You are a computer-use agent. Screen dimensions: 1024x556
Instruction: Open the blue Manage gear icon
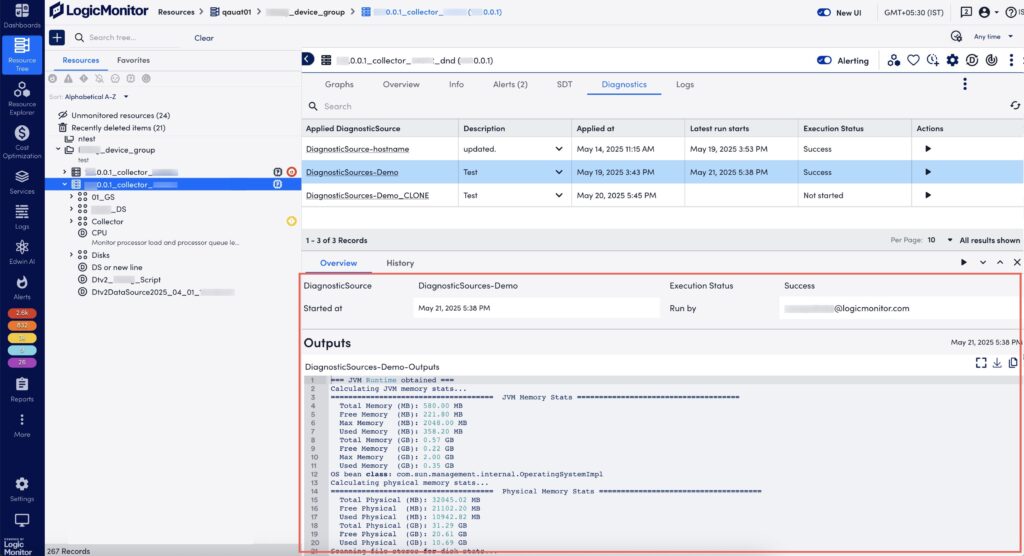click(x=952, y=60)
